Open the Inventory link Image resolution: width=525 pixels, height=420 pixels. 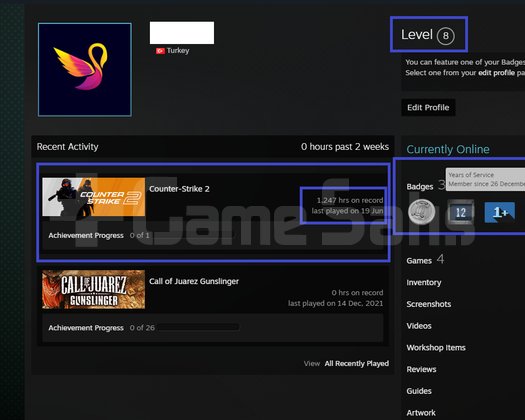[424, 282]
